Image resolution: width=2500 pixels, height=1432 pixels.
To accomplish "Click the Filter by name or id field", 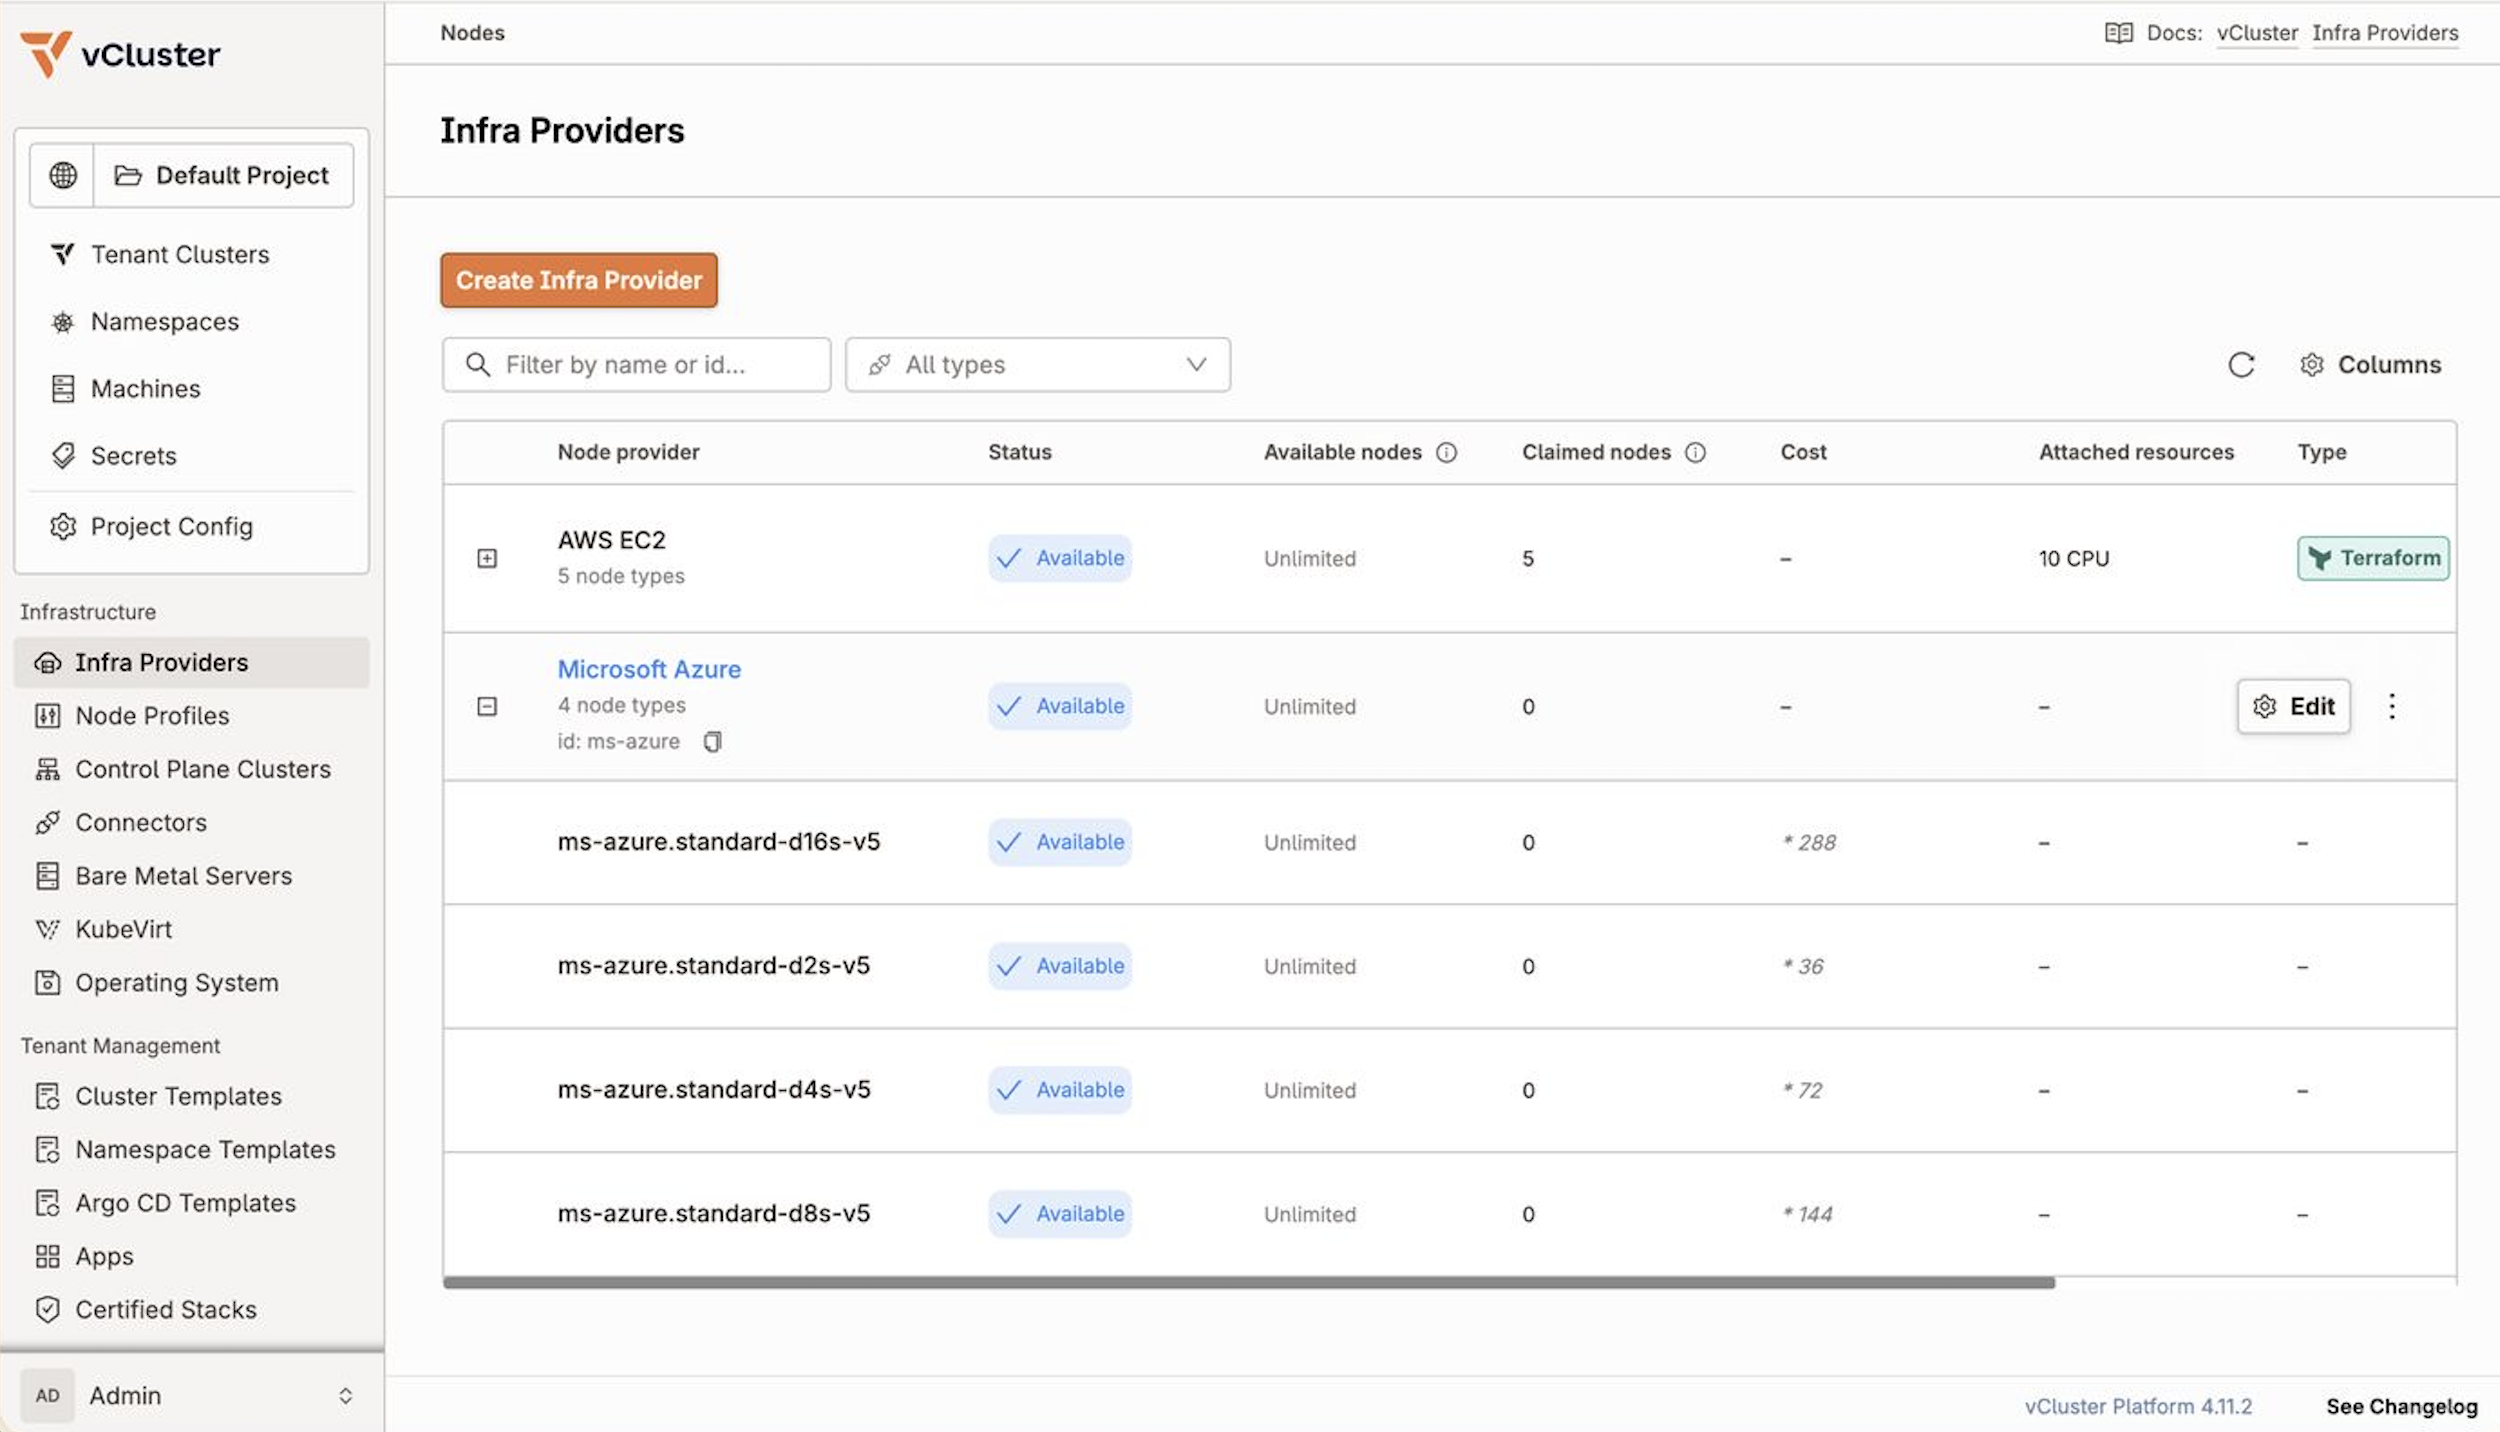I will point(637,365).
